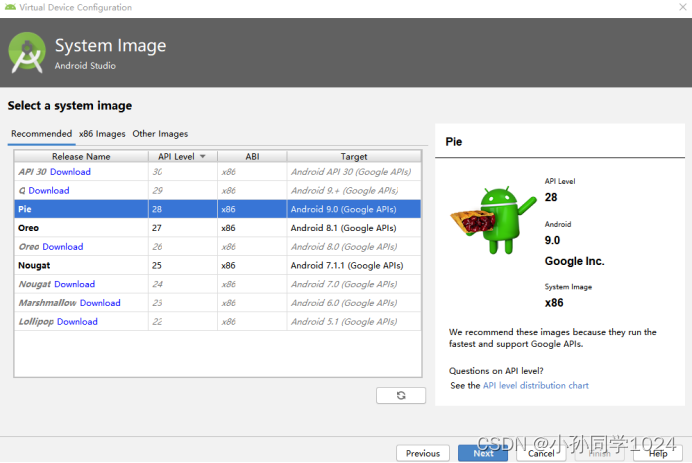This screenshot has height=463, width=692.
Task: Click the Next button
Action: point(483,453)
